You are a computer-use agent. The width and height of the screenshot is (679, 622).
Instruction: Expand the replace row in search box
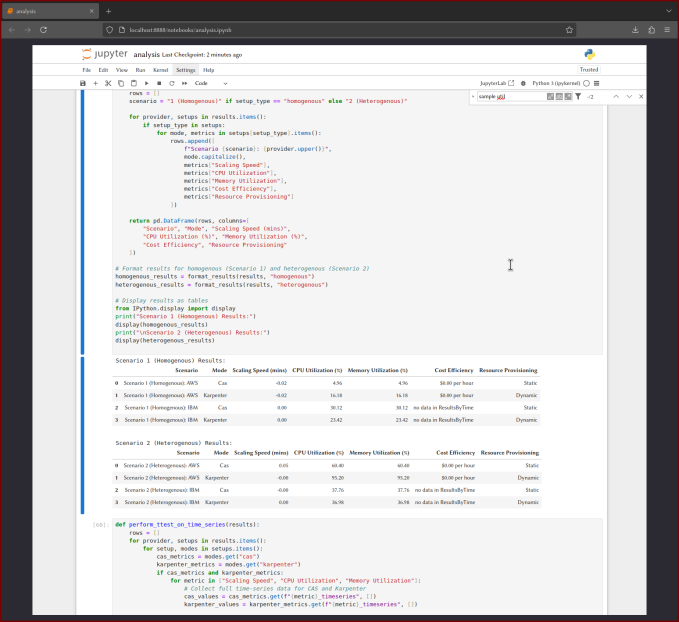pos(473,97)
